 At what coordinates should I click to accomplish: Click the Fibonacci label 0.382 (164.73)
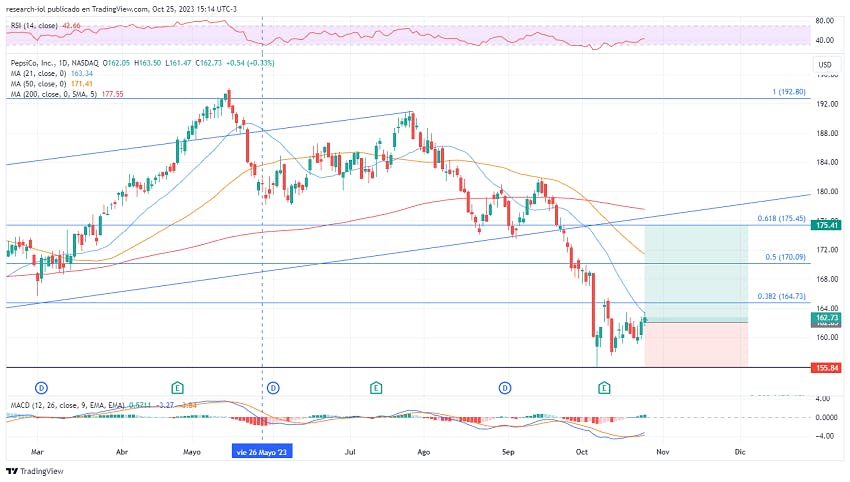tap(781, 296)
